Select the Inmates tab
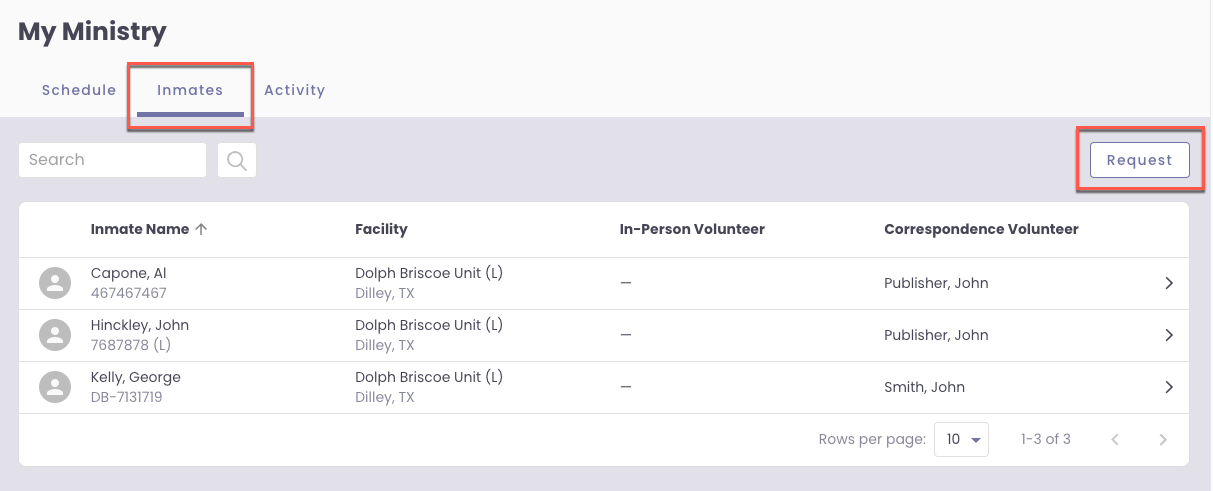 [190, 90]
